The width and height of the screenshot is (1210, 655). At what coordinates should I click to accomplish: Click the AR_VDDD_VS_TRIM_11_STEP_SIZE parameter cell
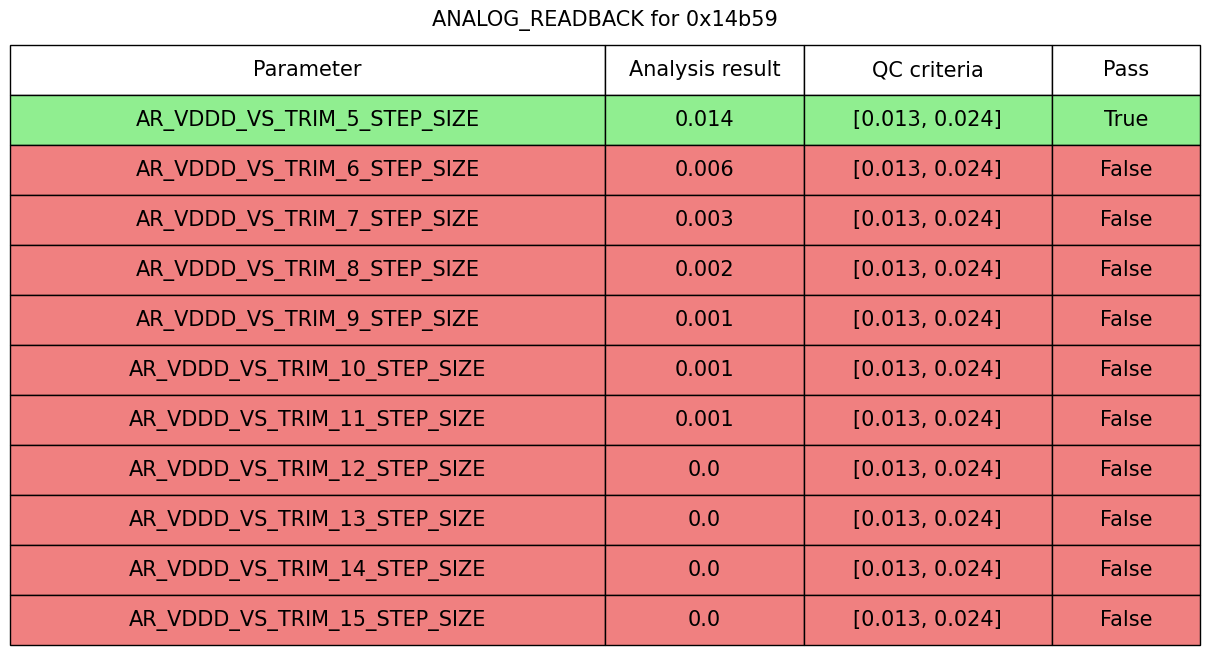click(307, 420)
